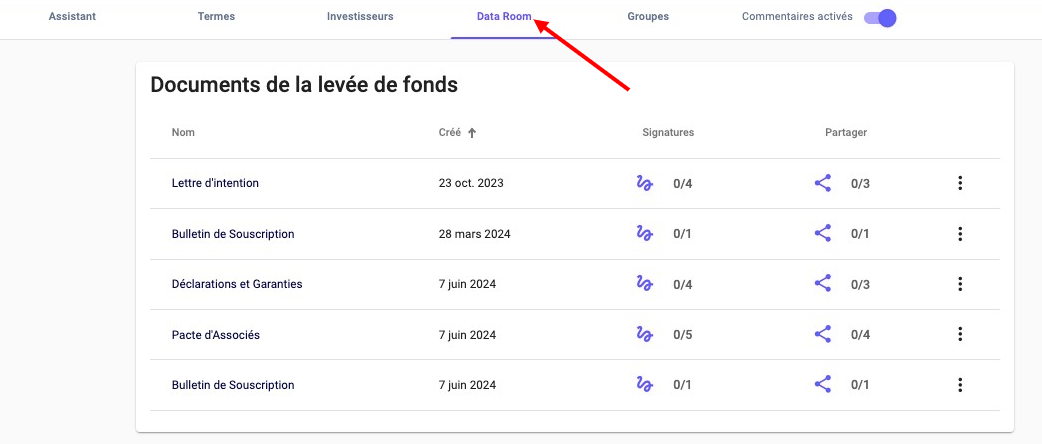Viewport: 1042px width, 444px height.
Task: Open options menu for 28 mars 2024 Bulletin
Action: pos(960,233)
